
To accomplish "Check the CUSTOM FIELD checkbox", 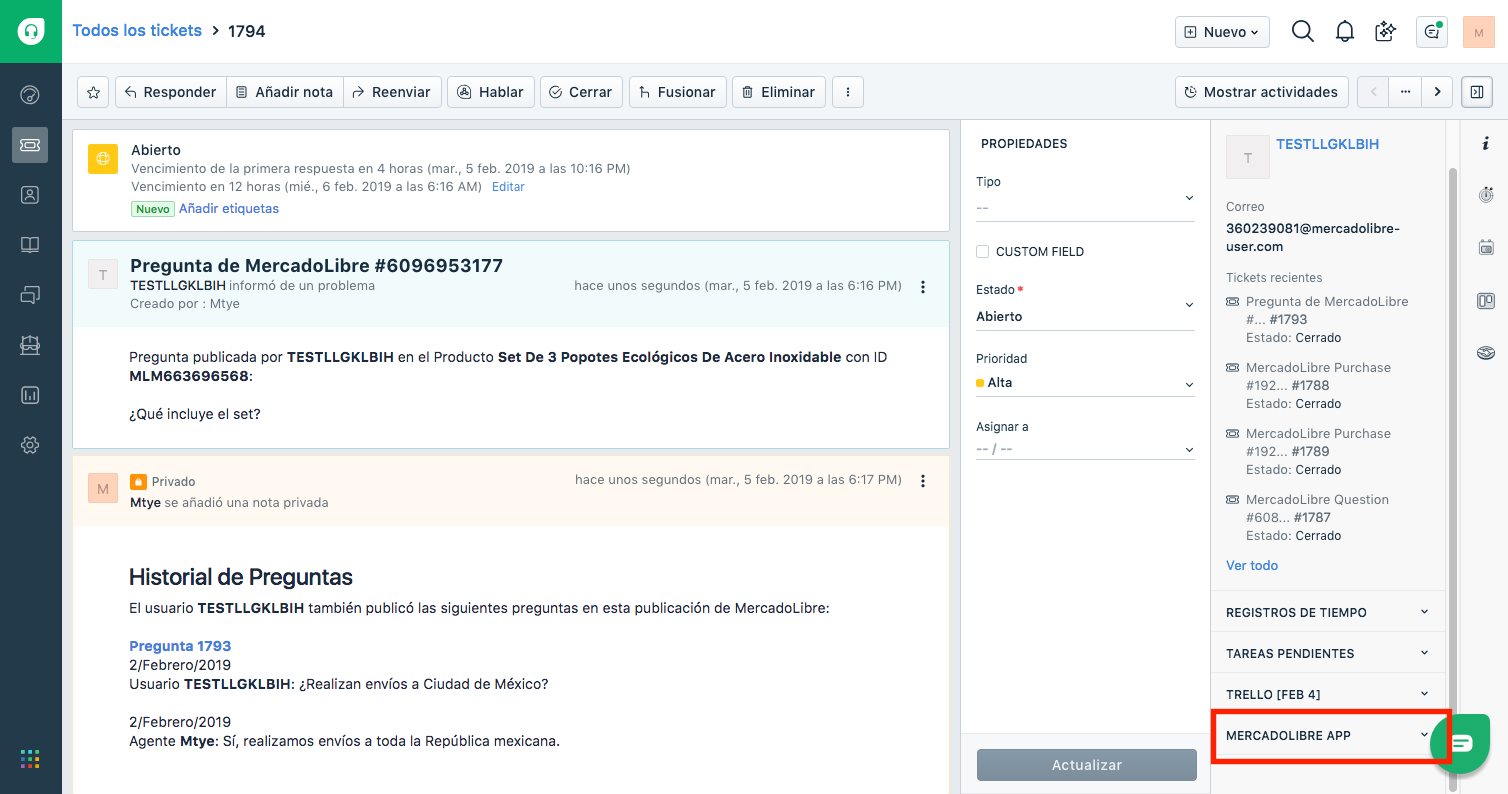I will click(x=983, y=252).
